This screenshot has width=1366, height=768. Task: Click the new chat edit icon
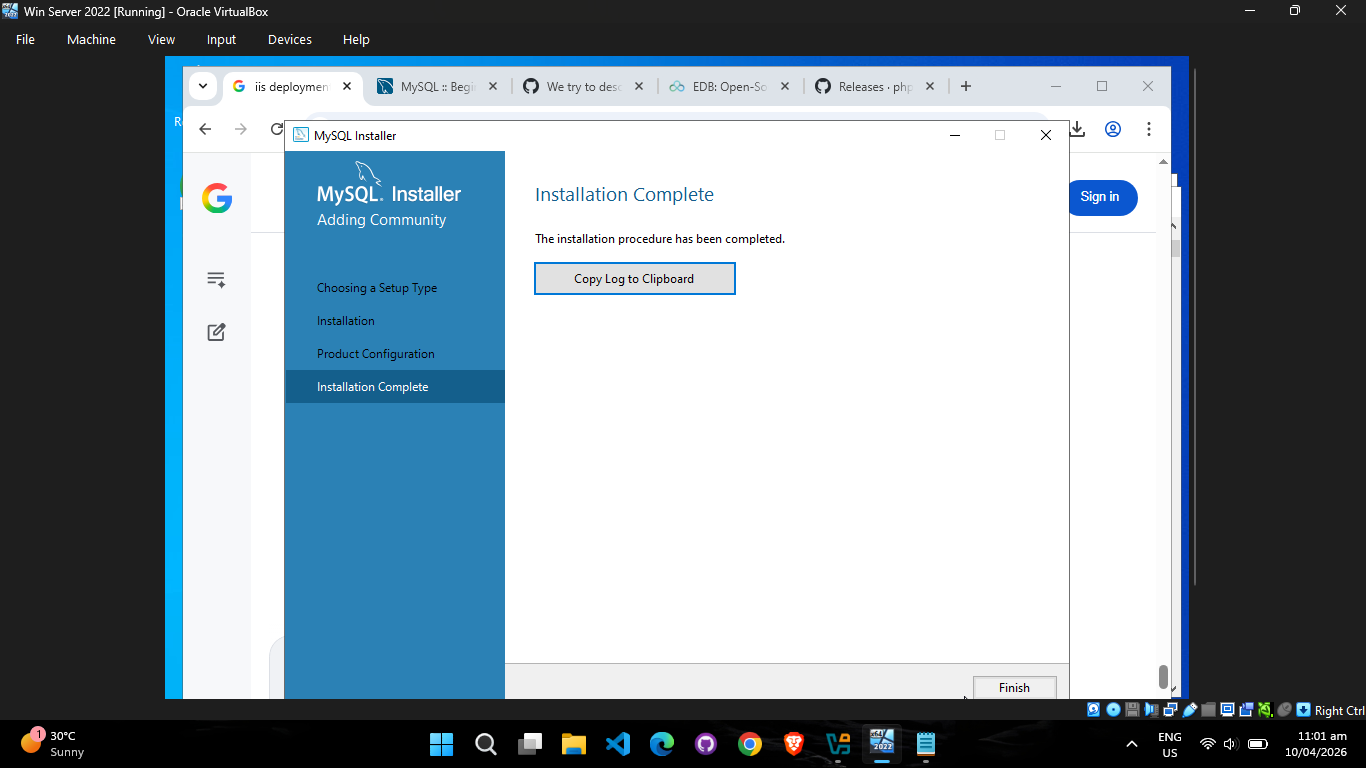click(x=216, y=332)
